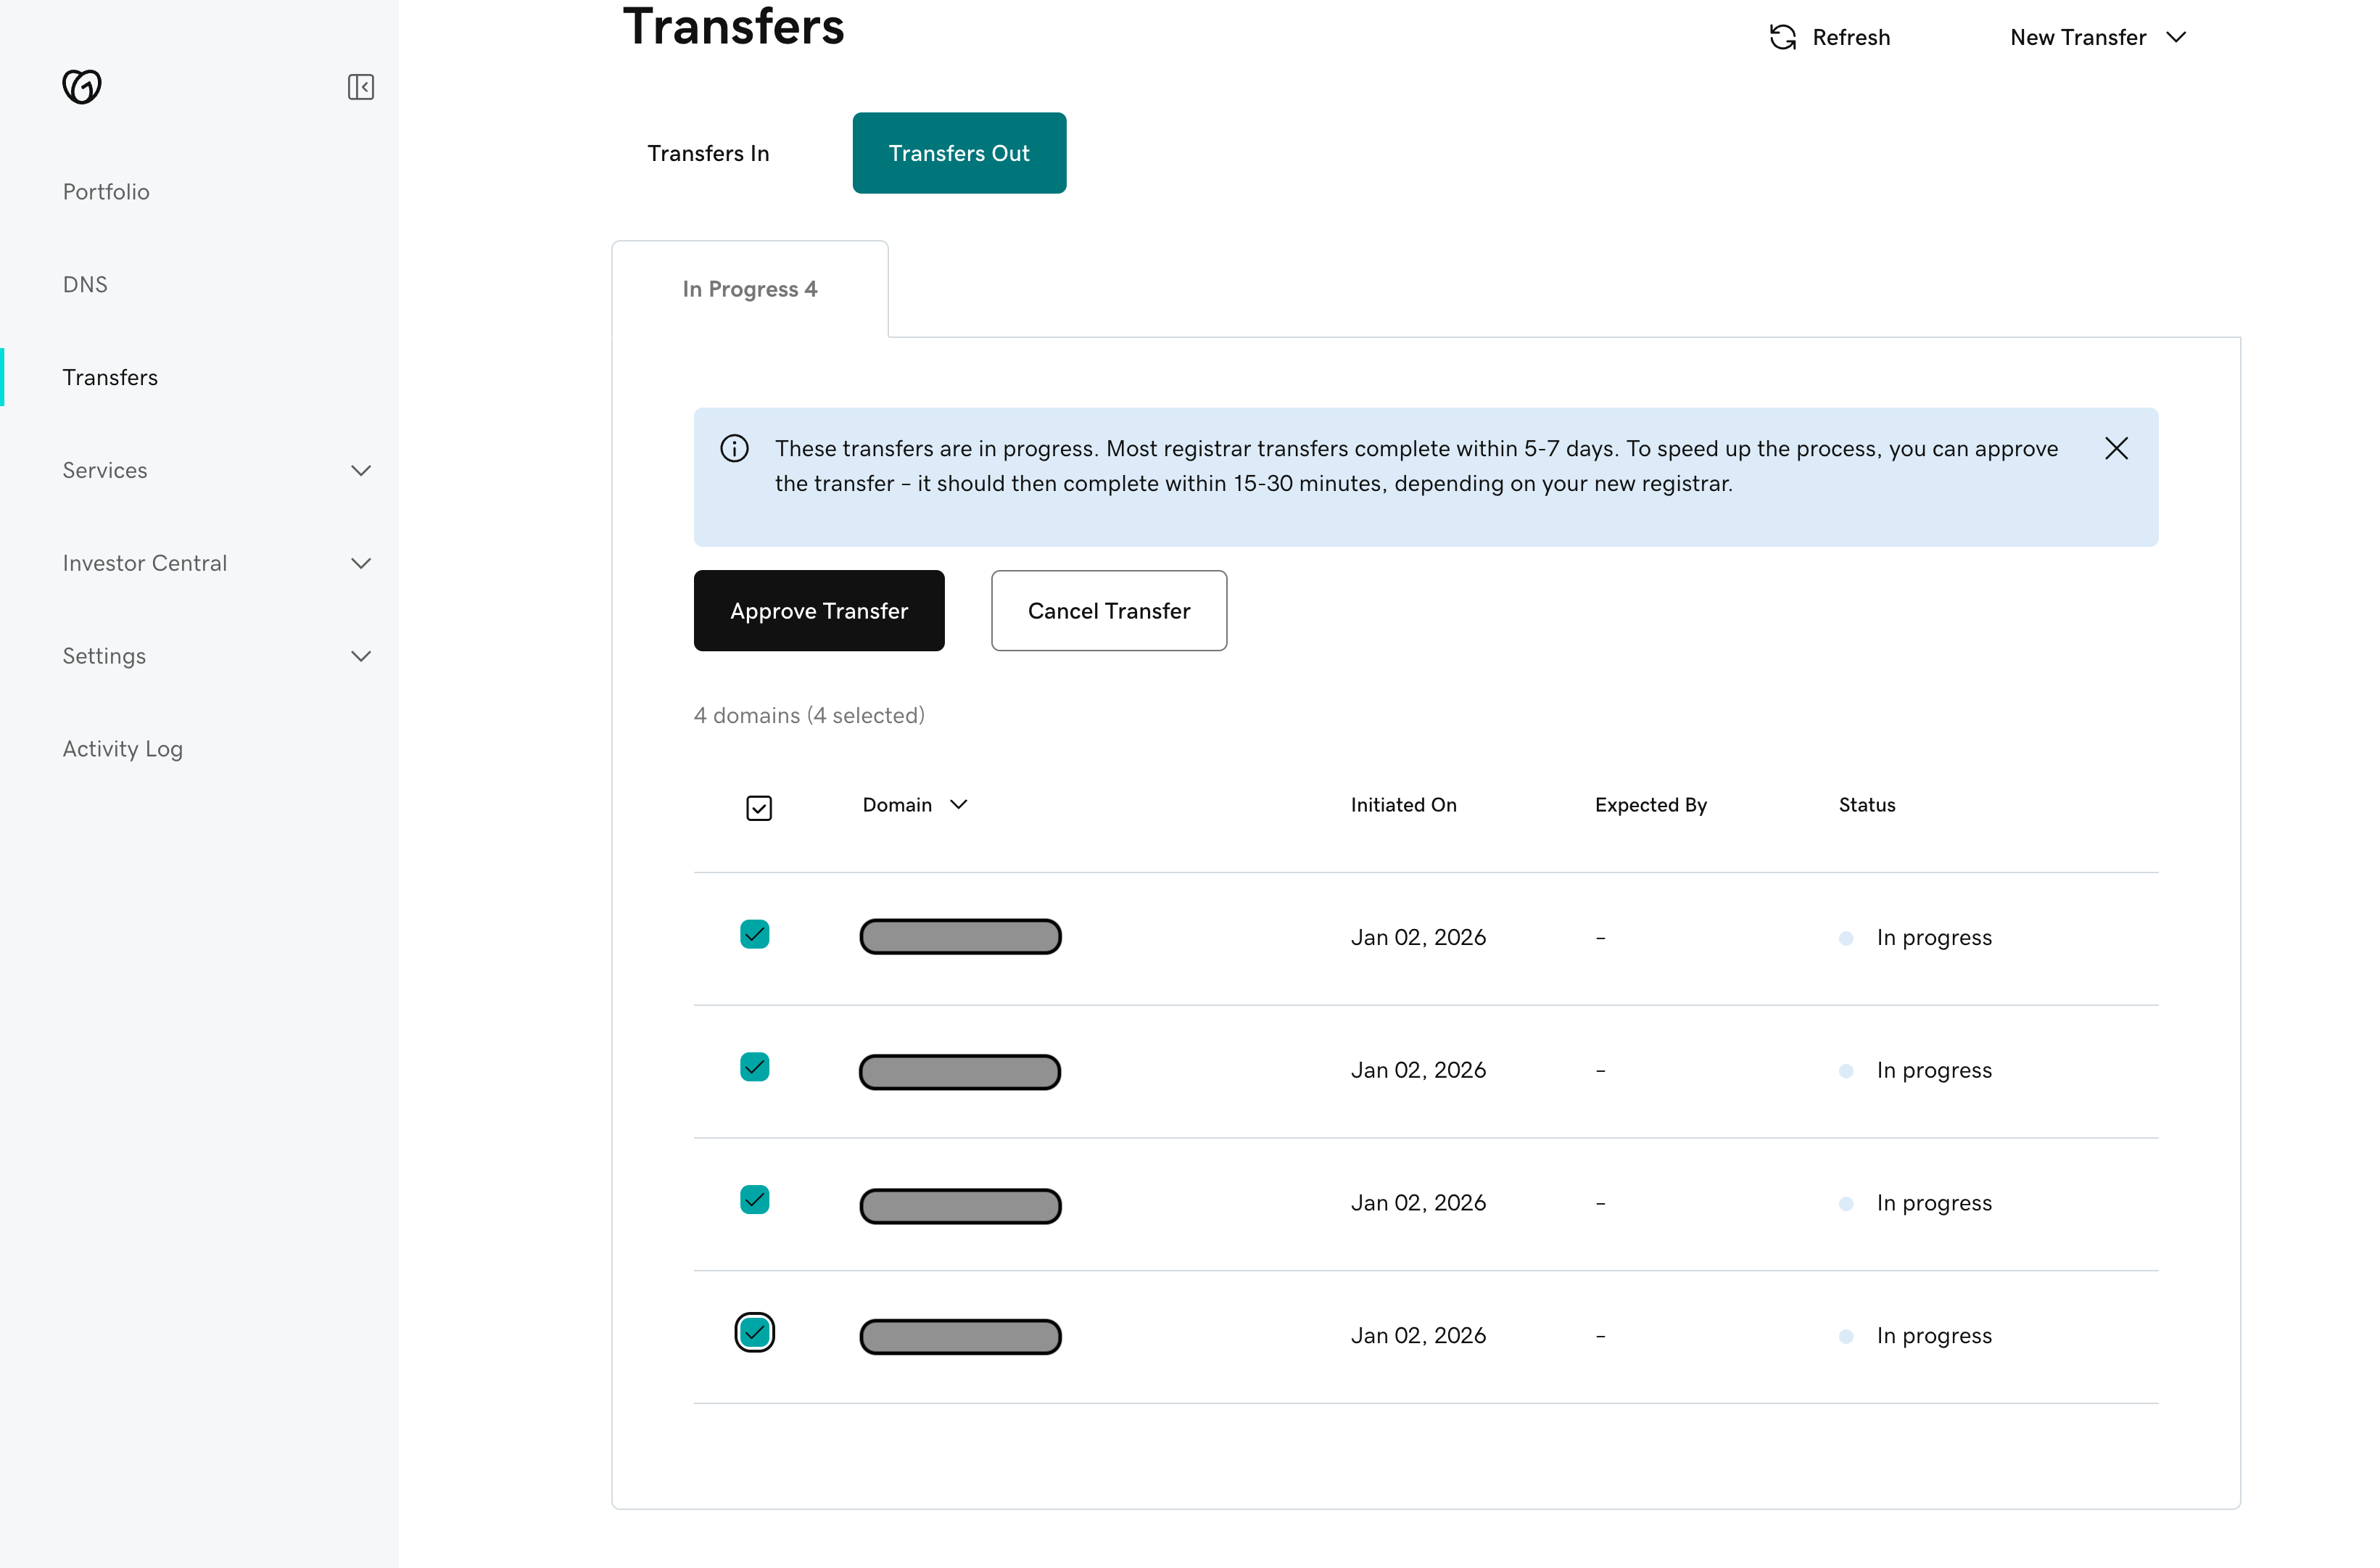Click the first row's redacted domain name
Image resolution: width=2380 pixels, height=1568 pixels.
(960, 937)
